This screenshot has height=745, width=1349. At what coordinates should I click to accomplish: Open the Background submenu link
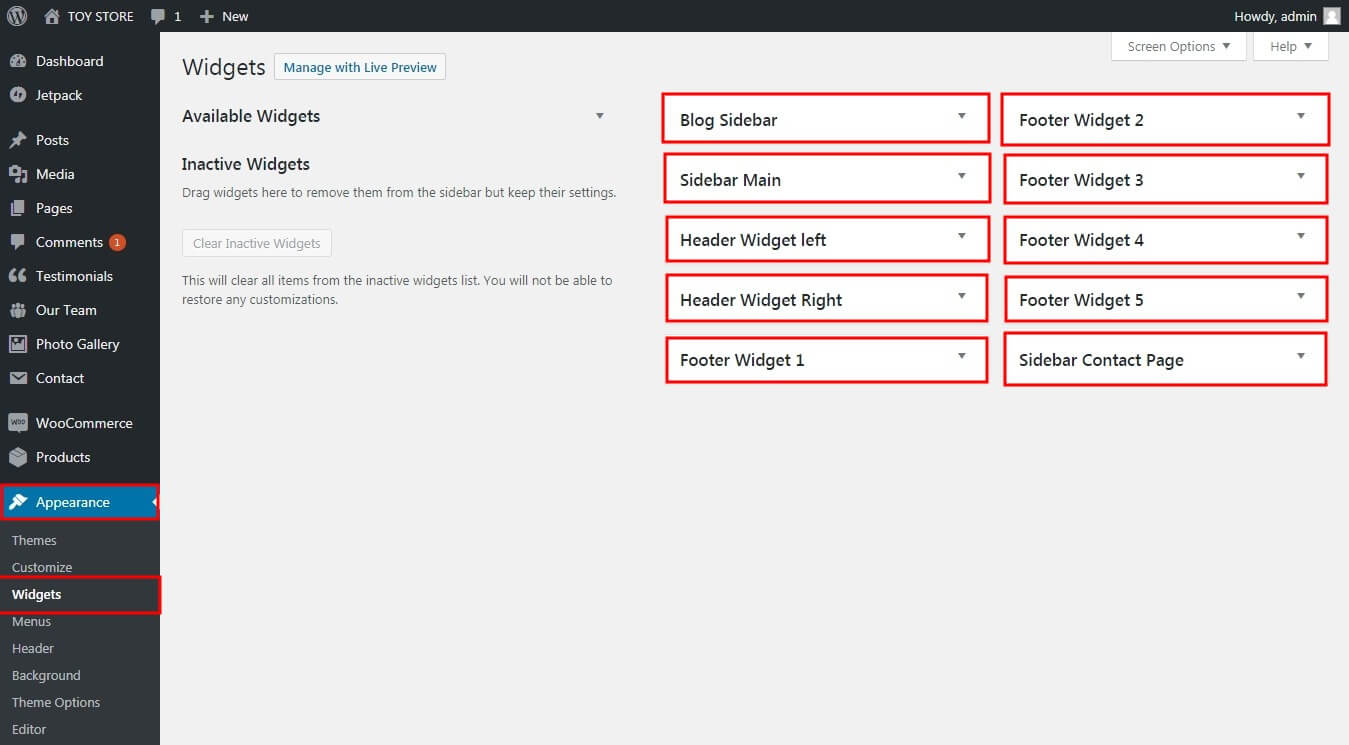pyautogui.click(x=46, y=675)
